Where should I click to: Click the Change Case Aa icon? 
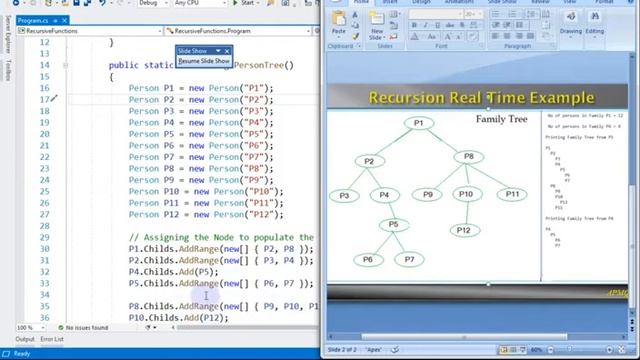pyautogui.click(x=431, y=37)
